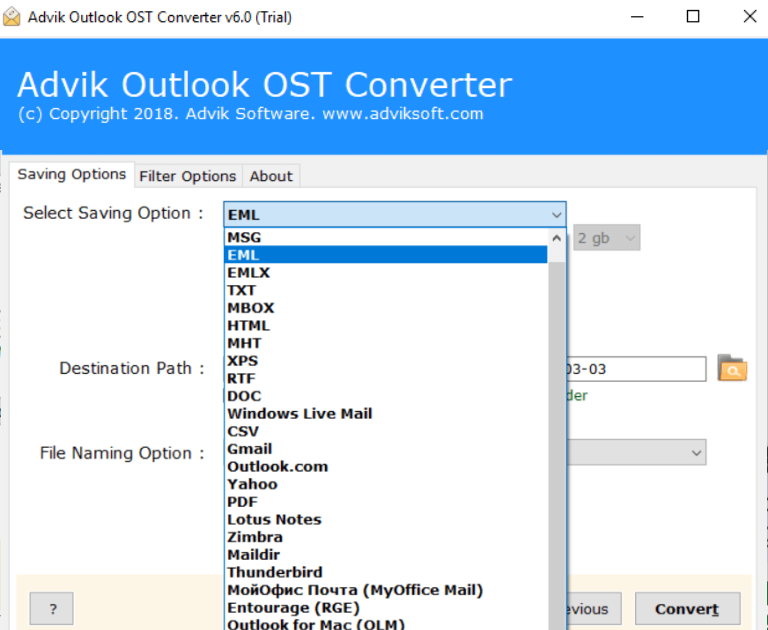
Task: Choose MSG from the saving list
Action: [x=386, y=238]
